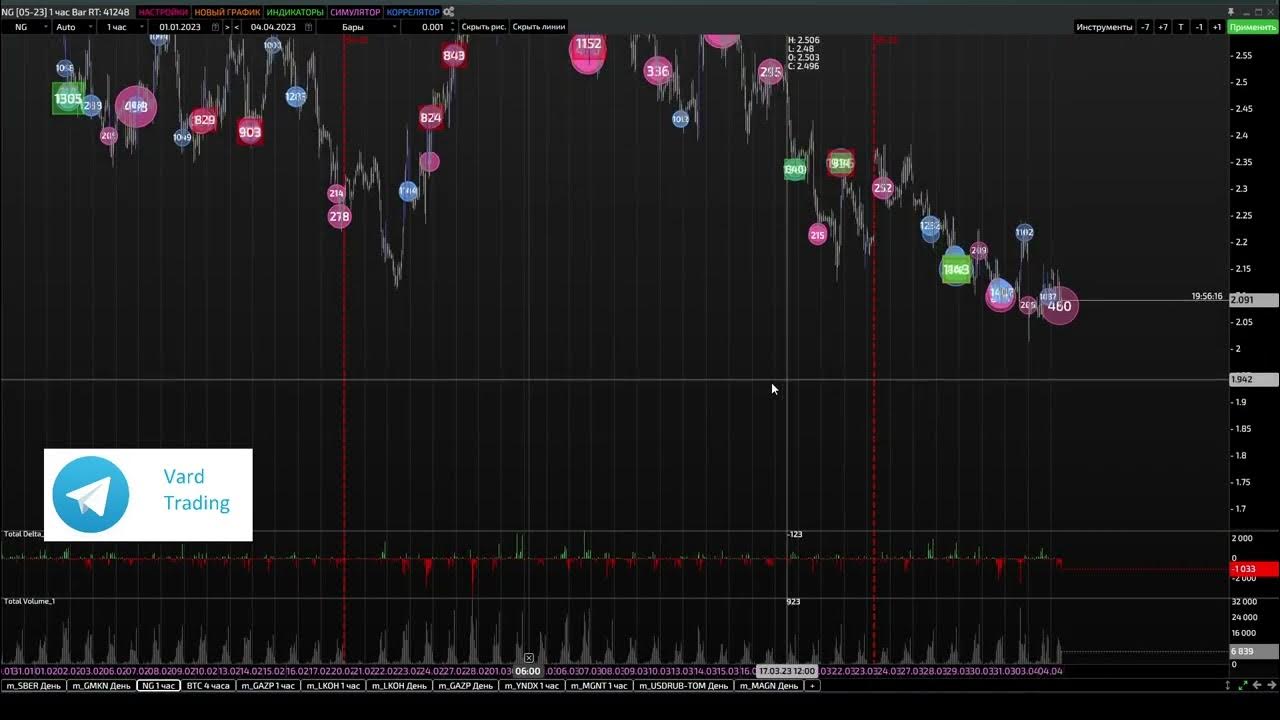Click the pink bubble labeled 278
The width and height of the screenshot is (1280, 720).
[340, 216]
